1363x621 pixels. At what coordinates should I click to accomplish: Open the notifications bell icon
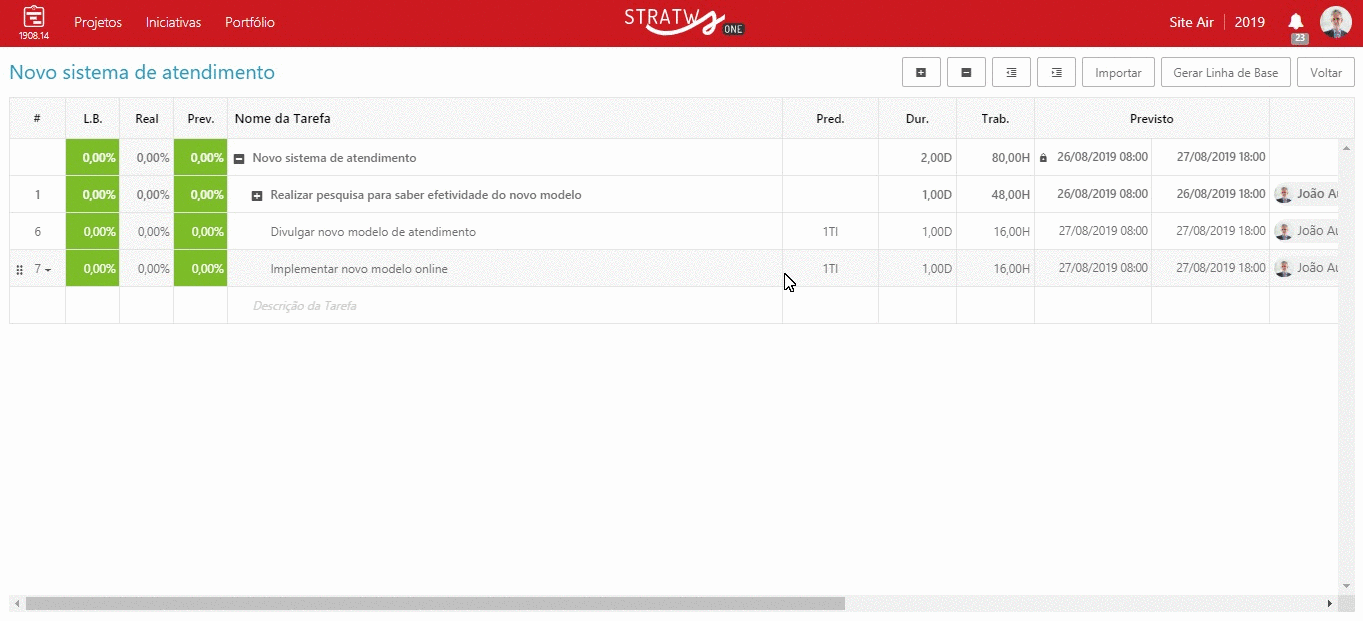1296,22
